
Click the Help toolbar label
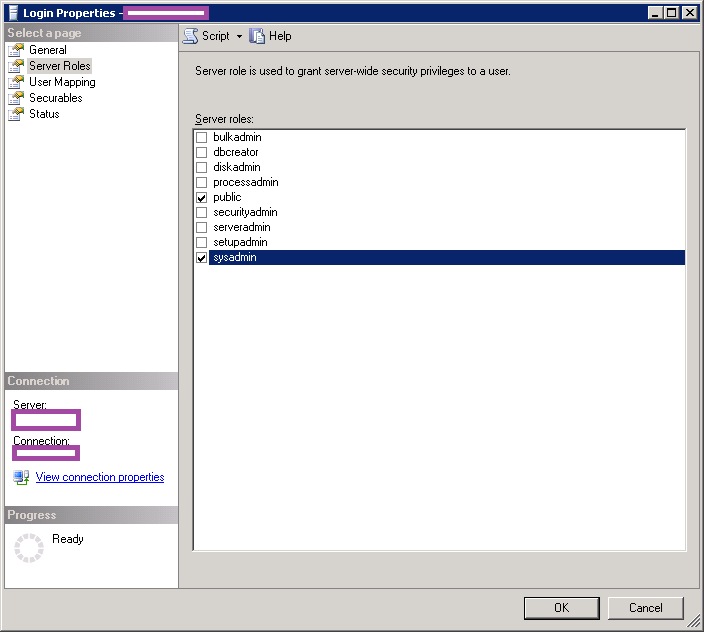point(280,36)
